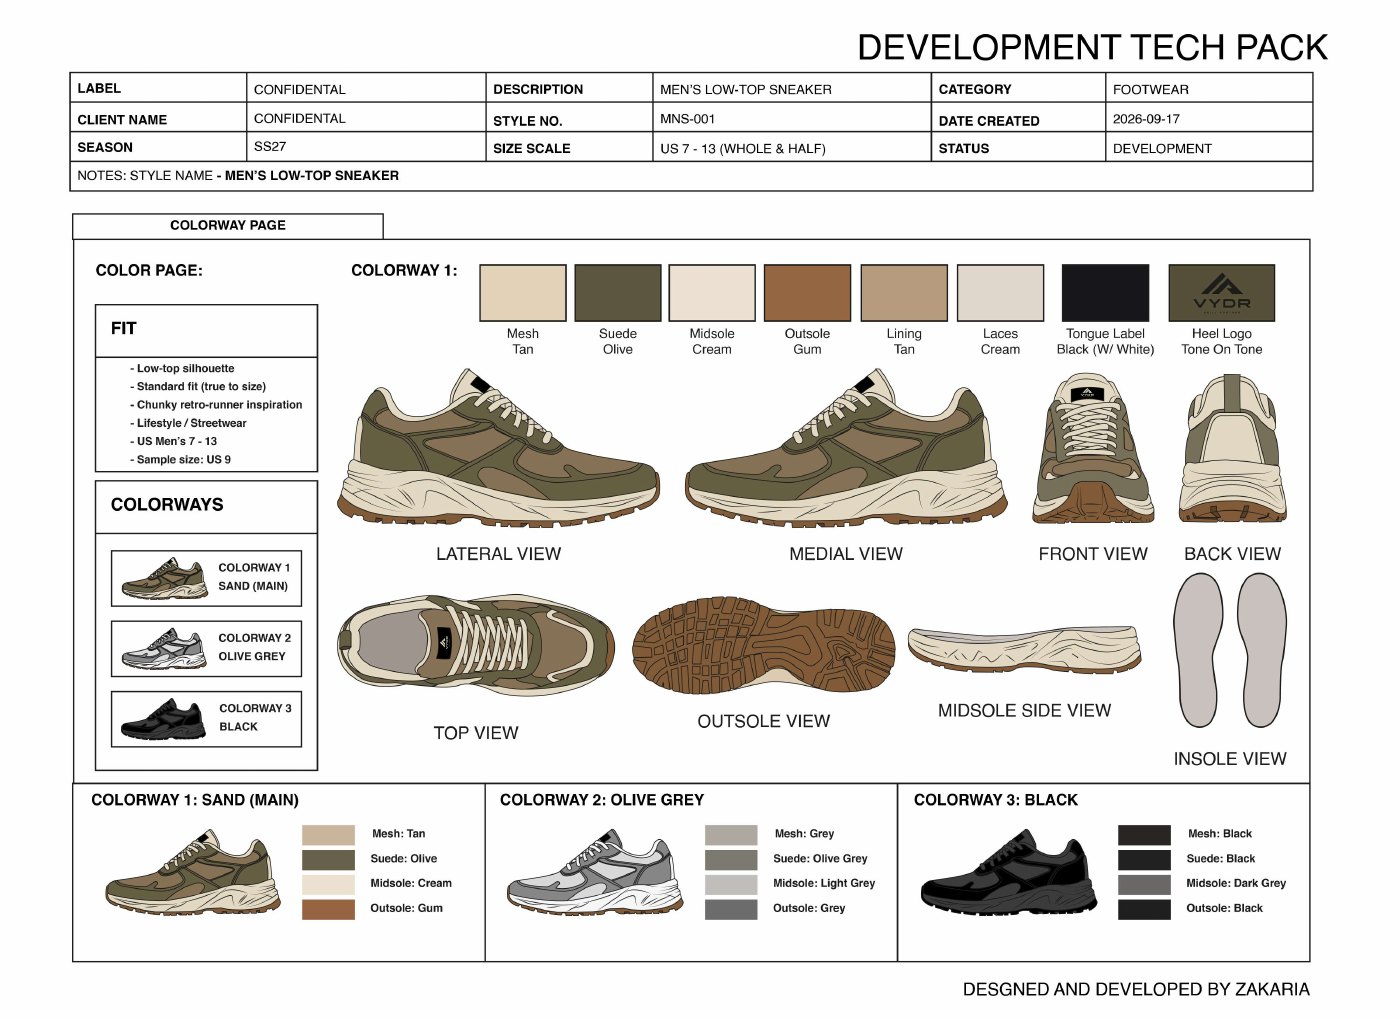
Task: Click the FIT section heading
Action: pyautogui.click(x=124, y=328)
